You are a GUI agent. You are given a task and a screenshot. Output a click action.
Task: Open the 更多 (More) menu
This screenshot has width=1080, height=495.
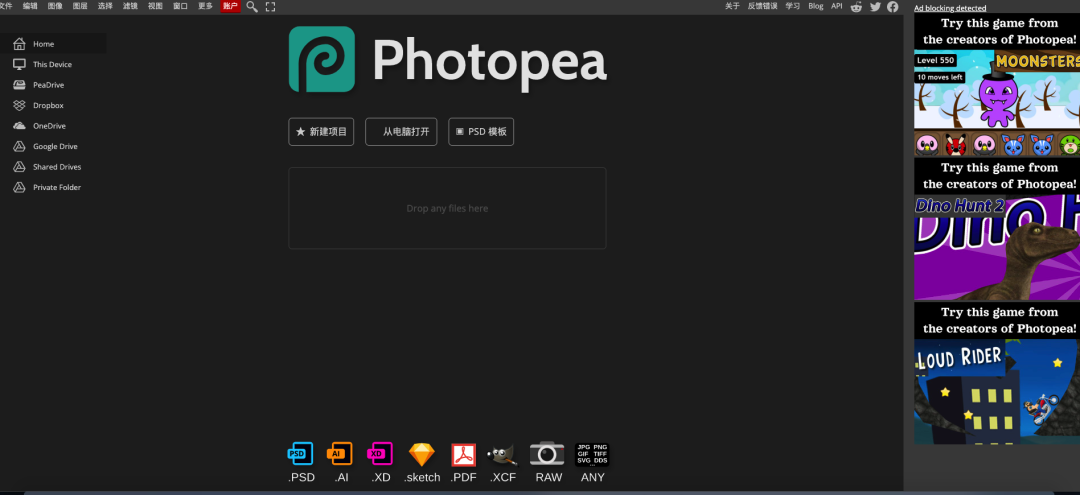[205, 6]
